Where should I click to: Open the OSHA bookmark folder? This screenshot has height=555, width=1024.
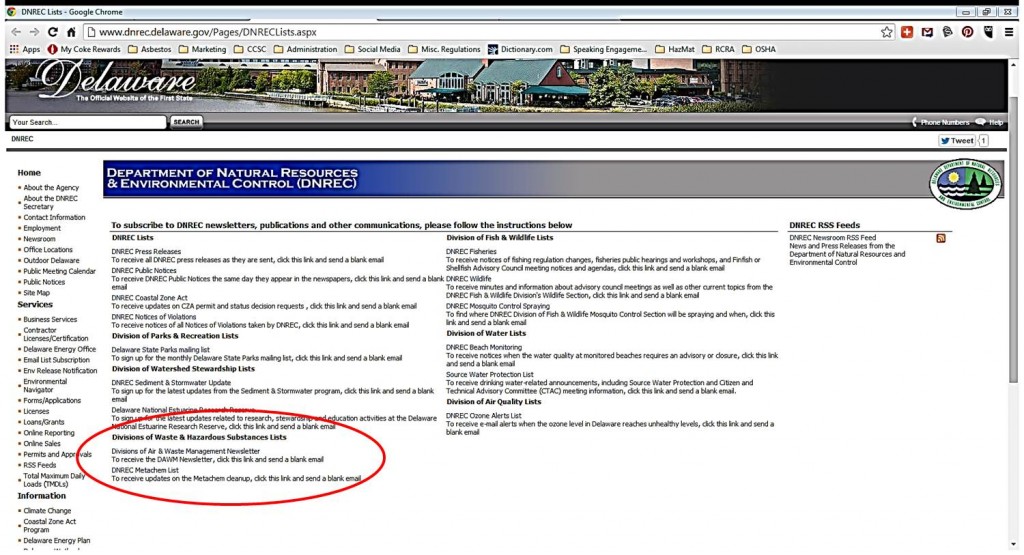(759, 50)
